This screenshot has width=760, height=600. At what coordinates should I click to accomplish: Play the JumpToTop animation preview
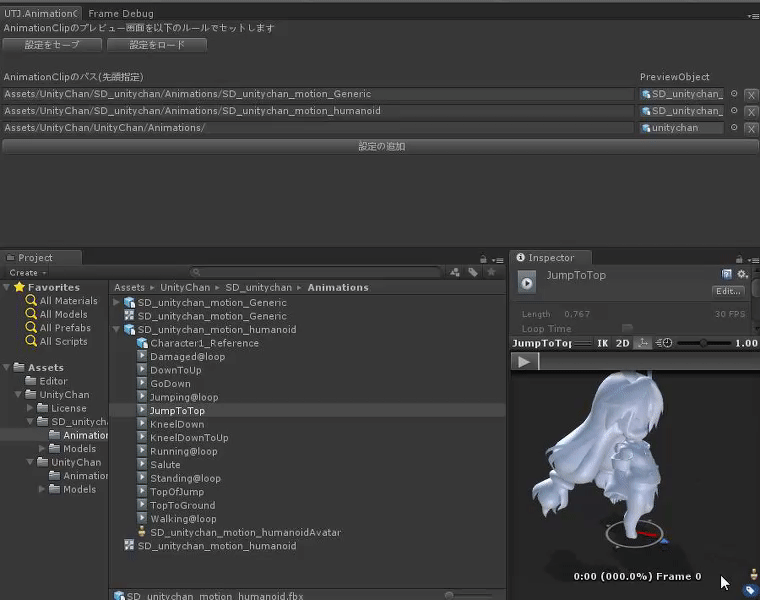coord(524,362)
